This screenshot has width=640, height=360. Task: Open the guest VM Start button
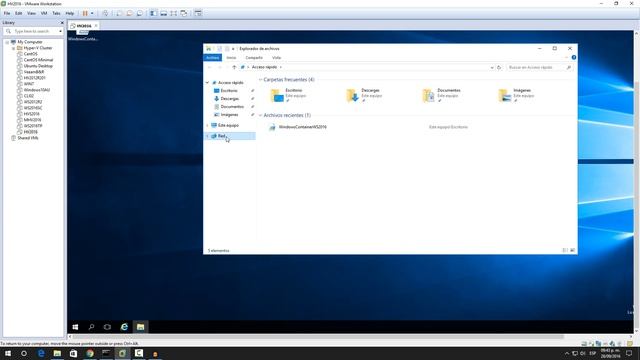[75, 327]
